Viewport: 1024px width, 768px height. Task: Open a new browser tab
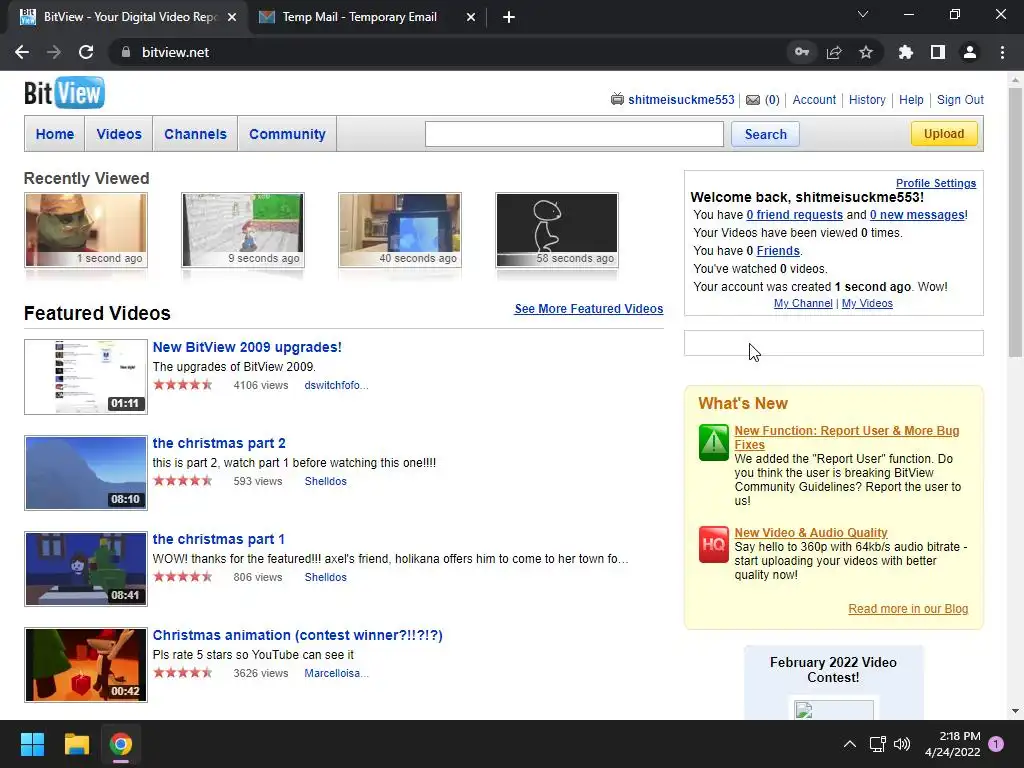pos(509,17)
